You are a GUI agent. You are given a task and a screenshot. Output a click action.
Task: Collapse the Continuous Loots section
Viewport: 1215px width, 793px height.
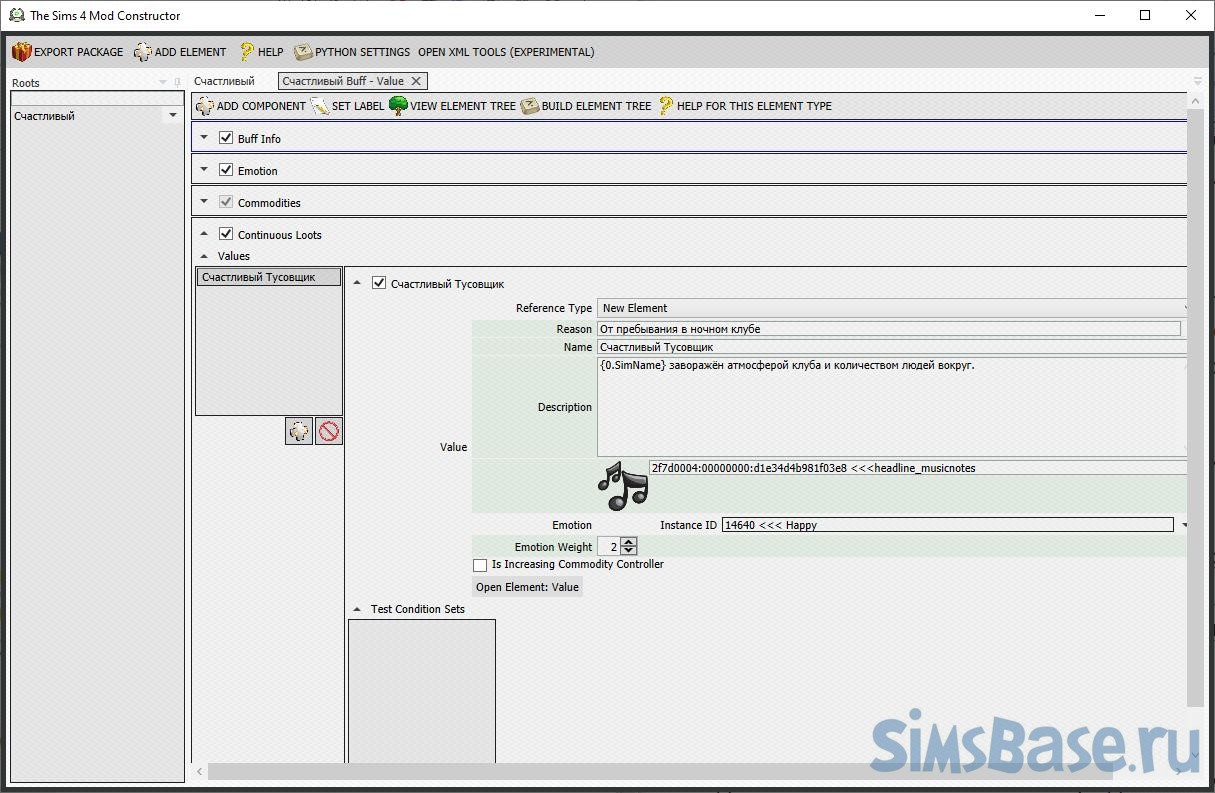pyautogui.click(x=204, y=234)
